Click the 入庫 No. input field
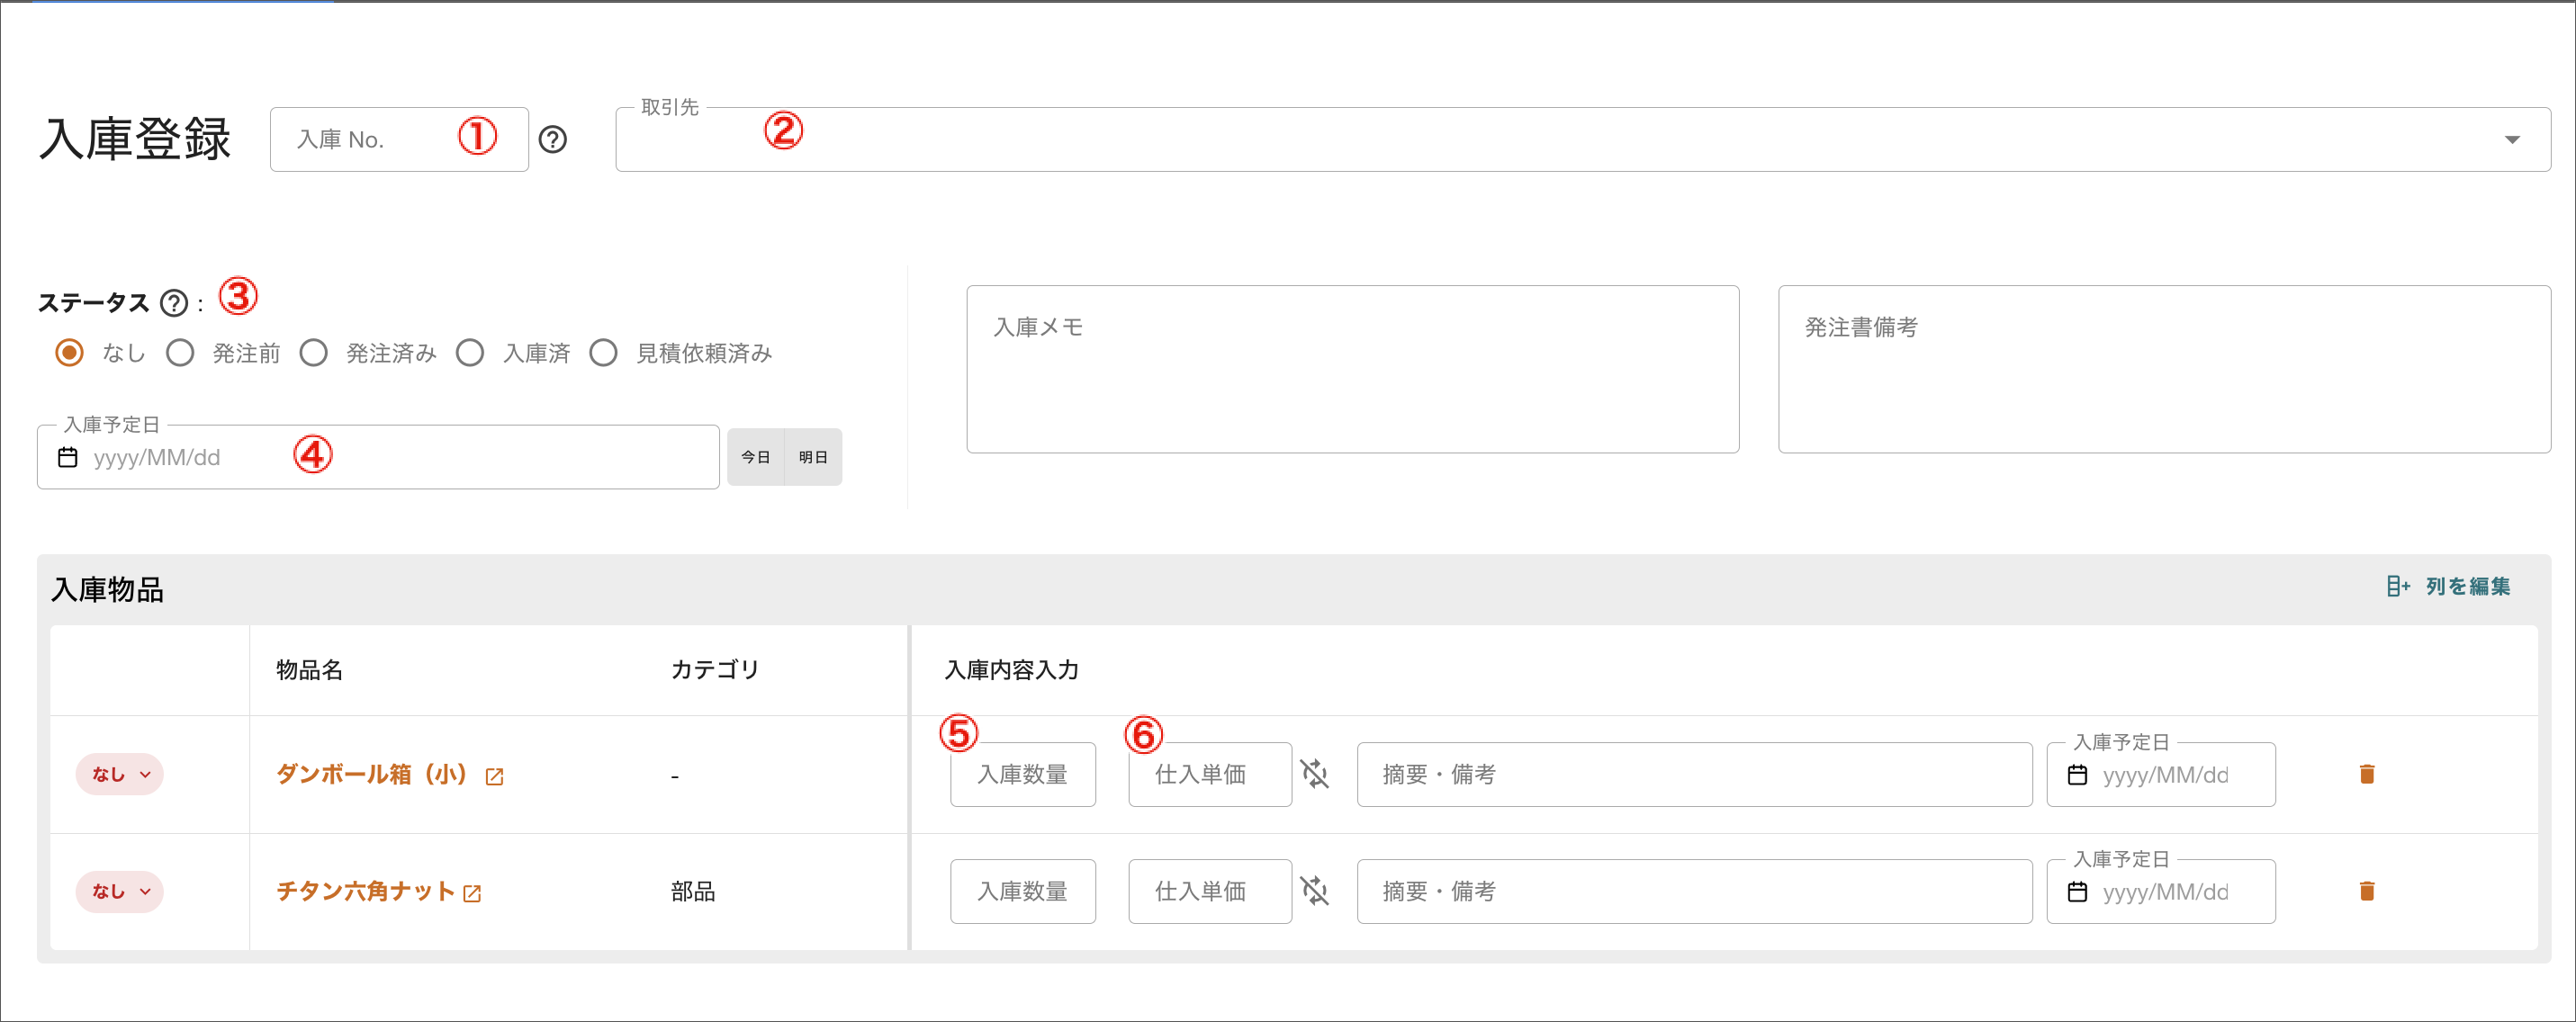The width and height of the screenshot is (2576, 1022). [399, 139]
